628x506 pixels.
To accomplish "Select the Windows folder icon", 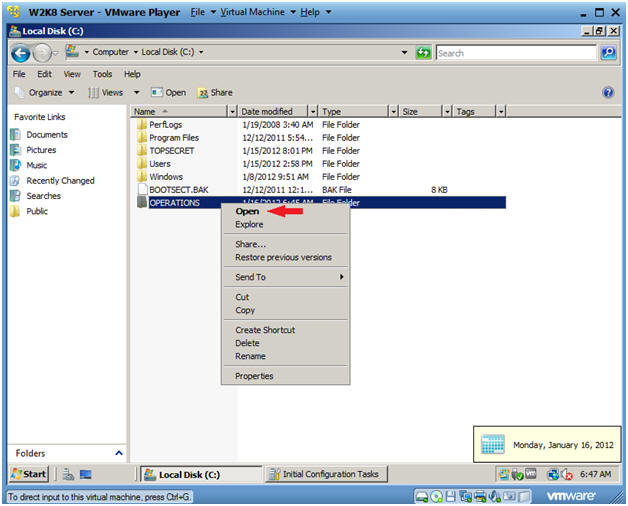I will tap(142, 176).
